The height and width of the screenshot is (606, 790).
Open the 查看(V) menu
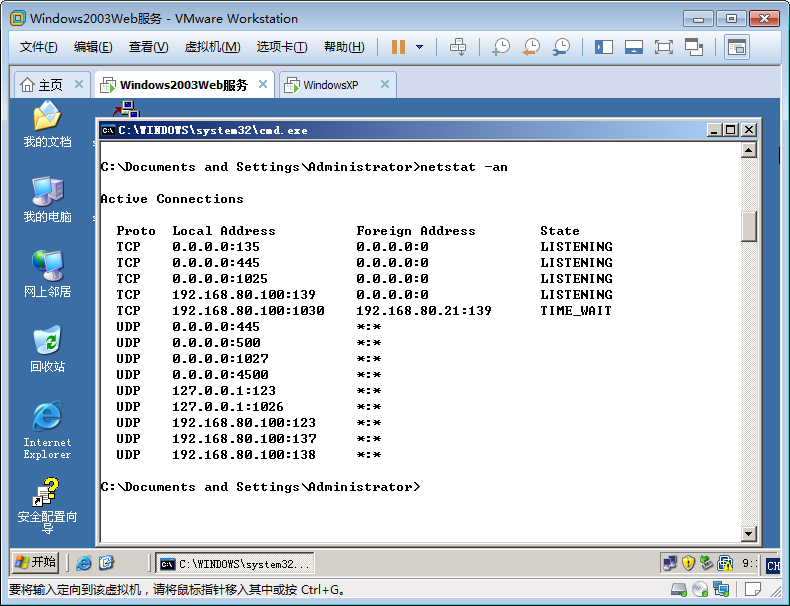pos(148,47)
